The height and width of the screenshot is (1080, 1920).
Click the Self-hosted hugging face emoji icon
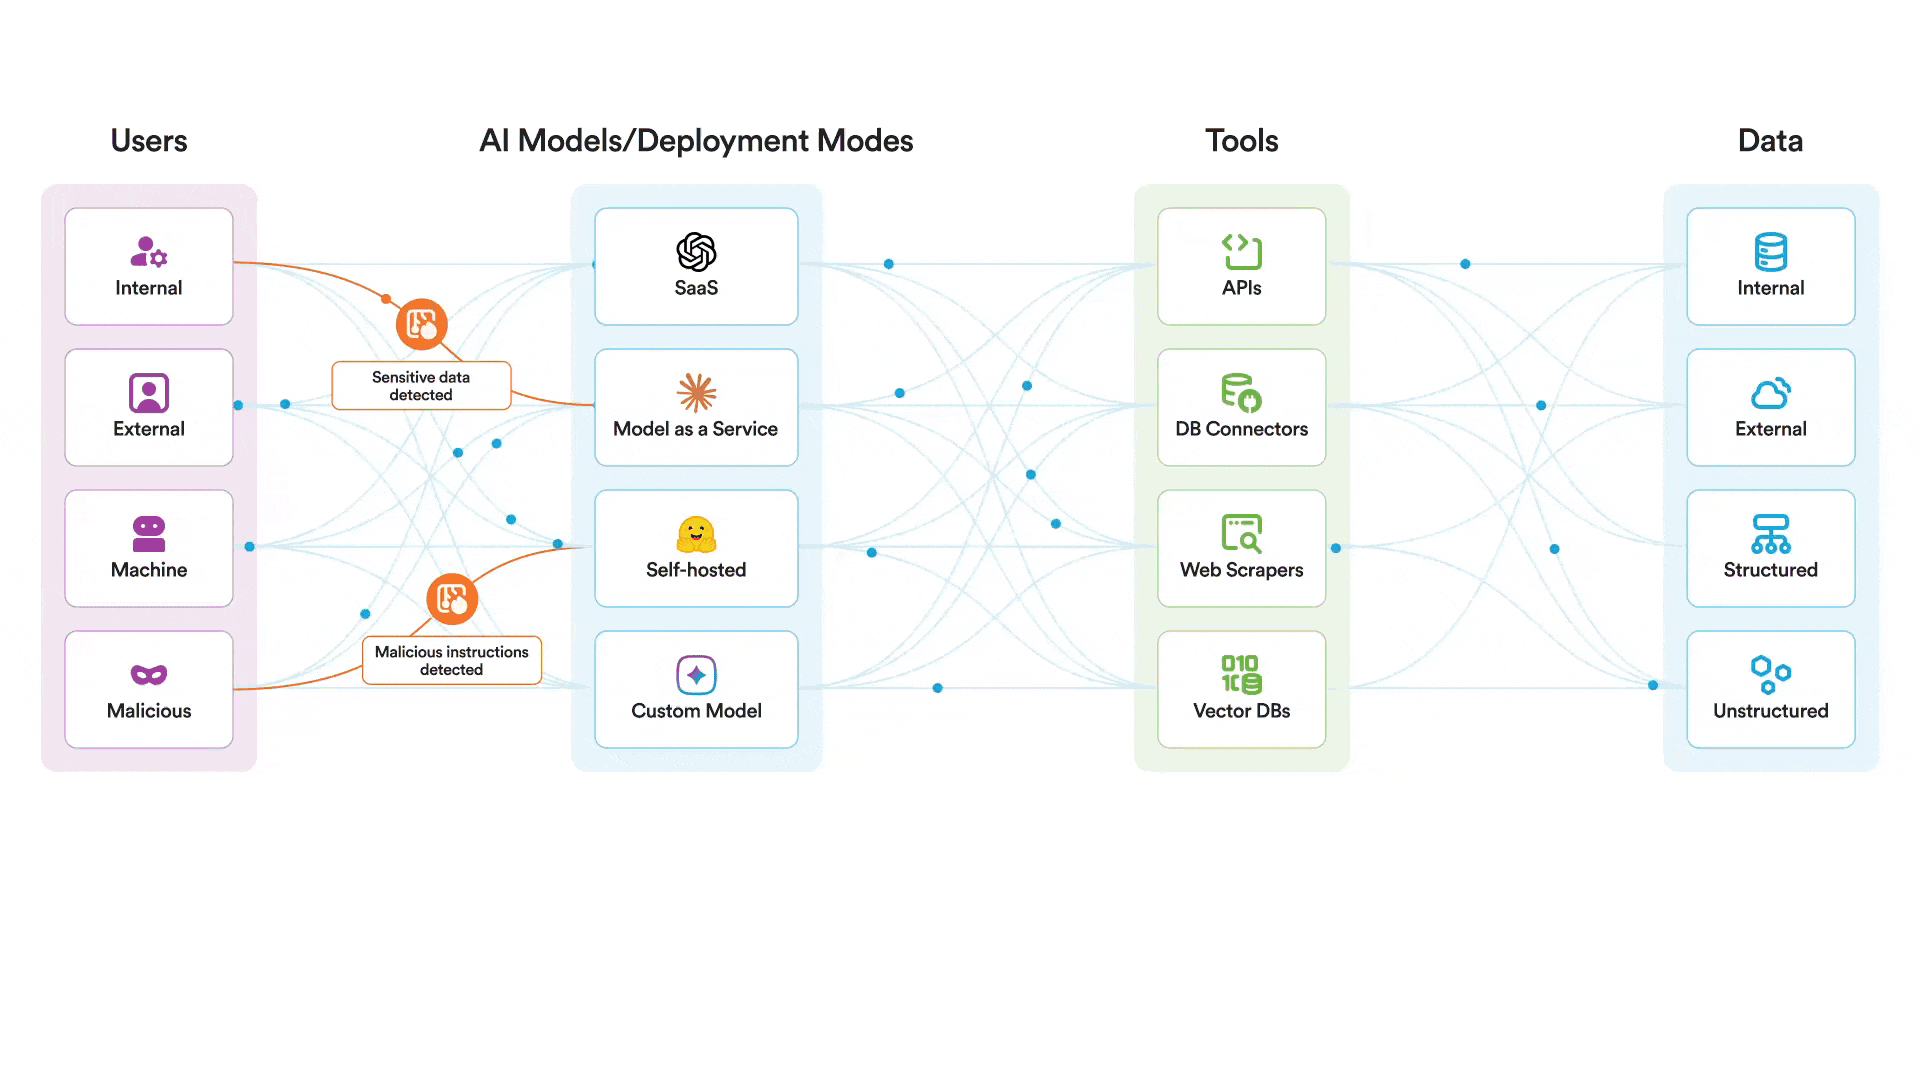[696, 535]
